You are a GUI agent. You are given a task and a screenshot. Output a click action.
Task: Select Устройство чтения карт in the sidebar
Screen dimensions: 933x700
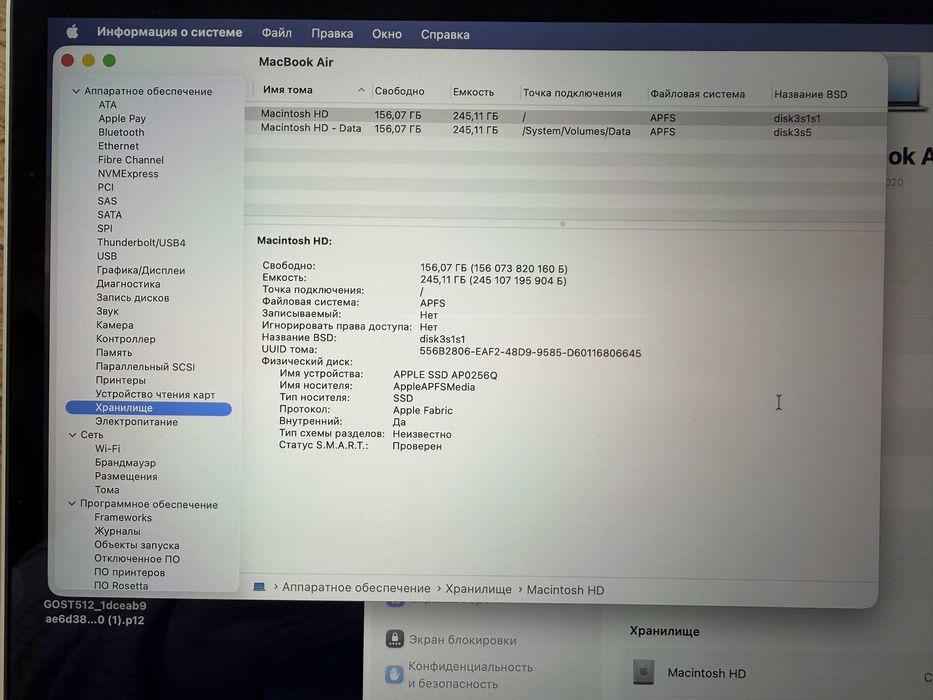(155, 394)
